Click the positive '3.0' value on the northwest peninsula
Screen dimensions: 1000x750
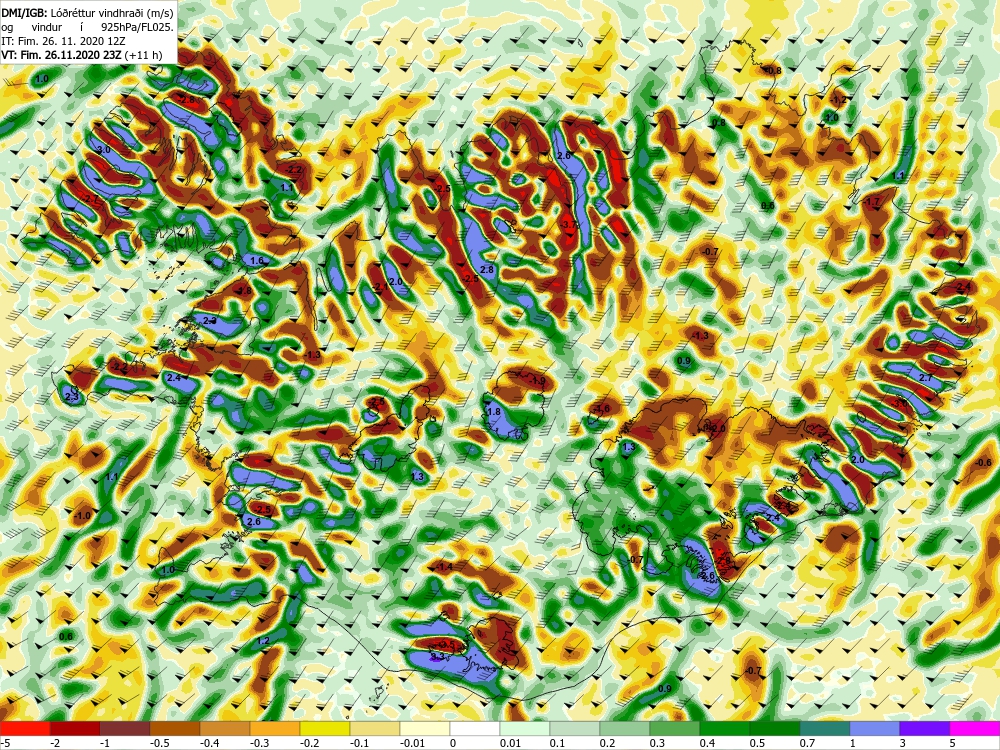103,150
